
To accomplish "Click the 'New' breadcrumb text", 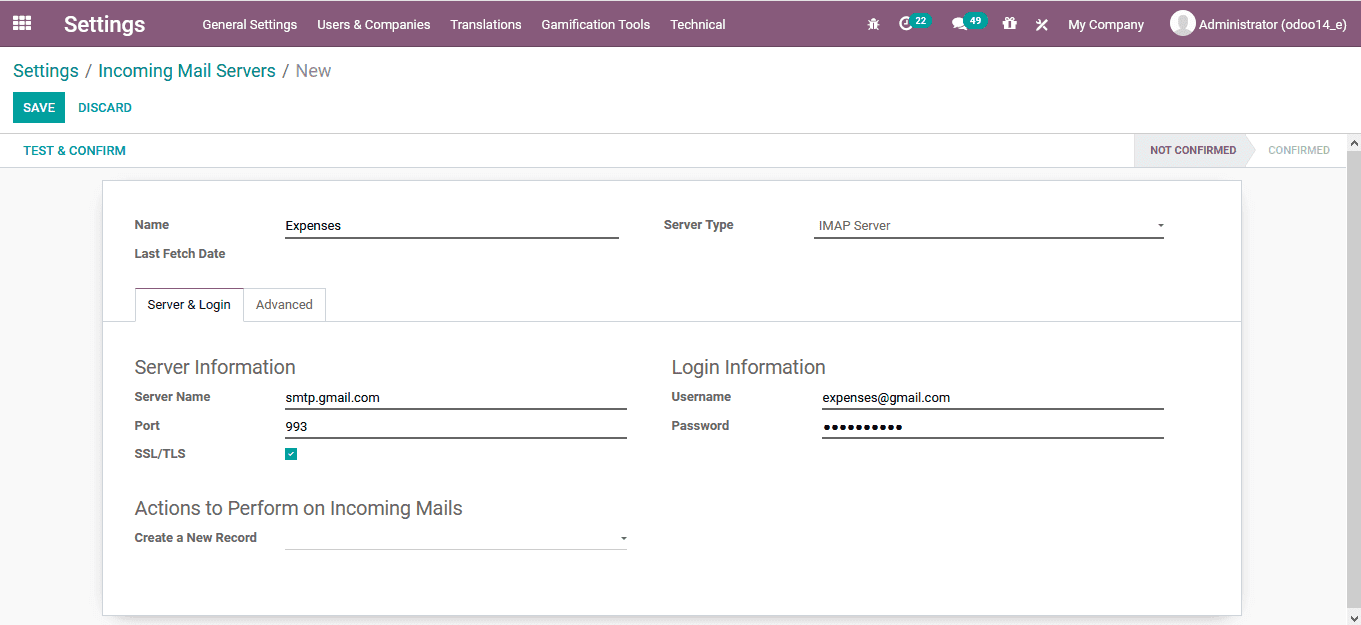I will tap(313, 71).
